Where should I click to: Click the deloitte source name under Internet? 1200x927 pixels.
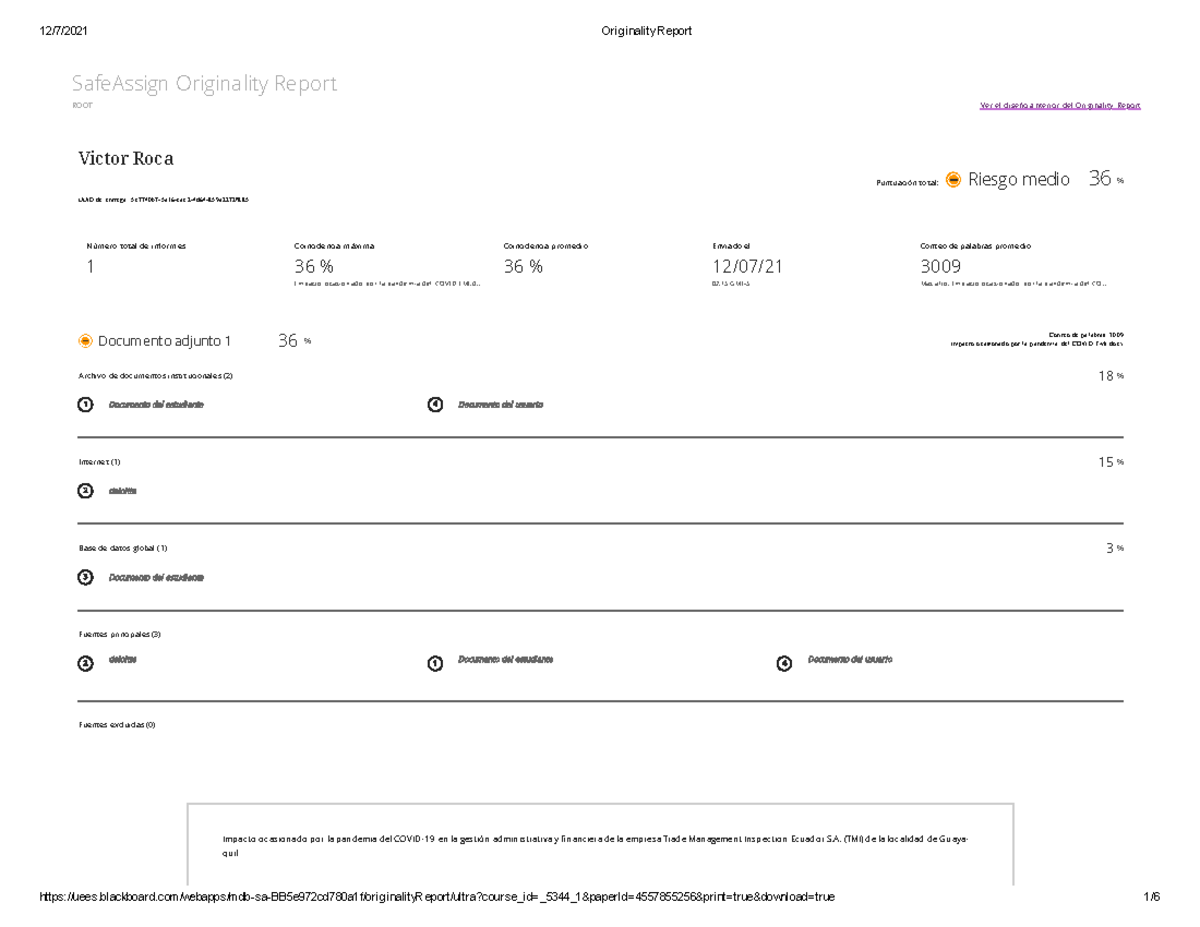pyautogui.click(x=120, y=490)
